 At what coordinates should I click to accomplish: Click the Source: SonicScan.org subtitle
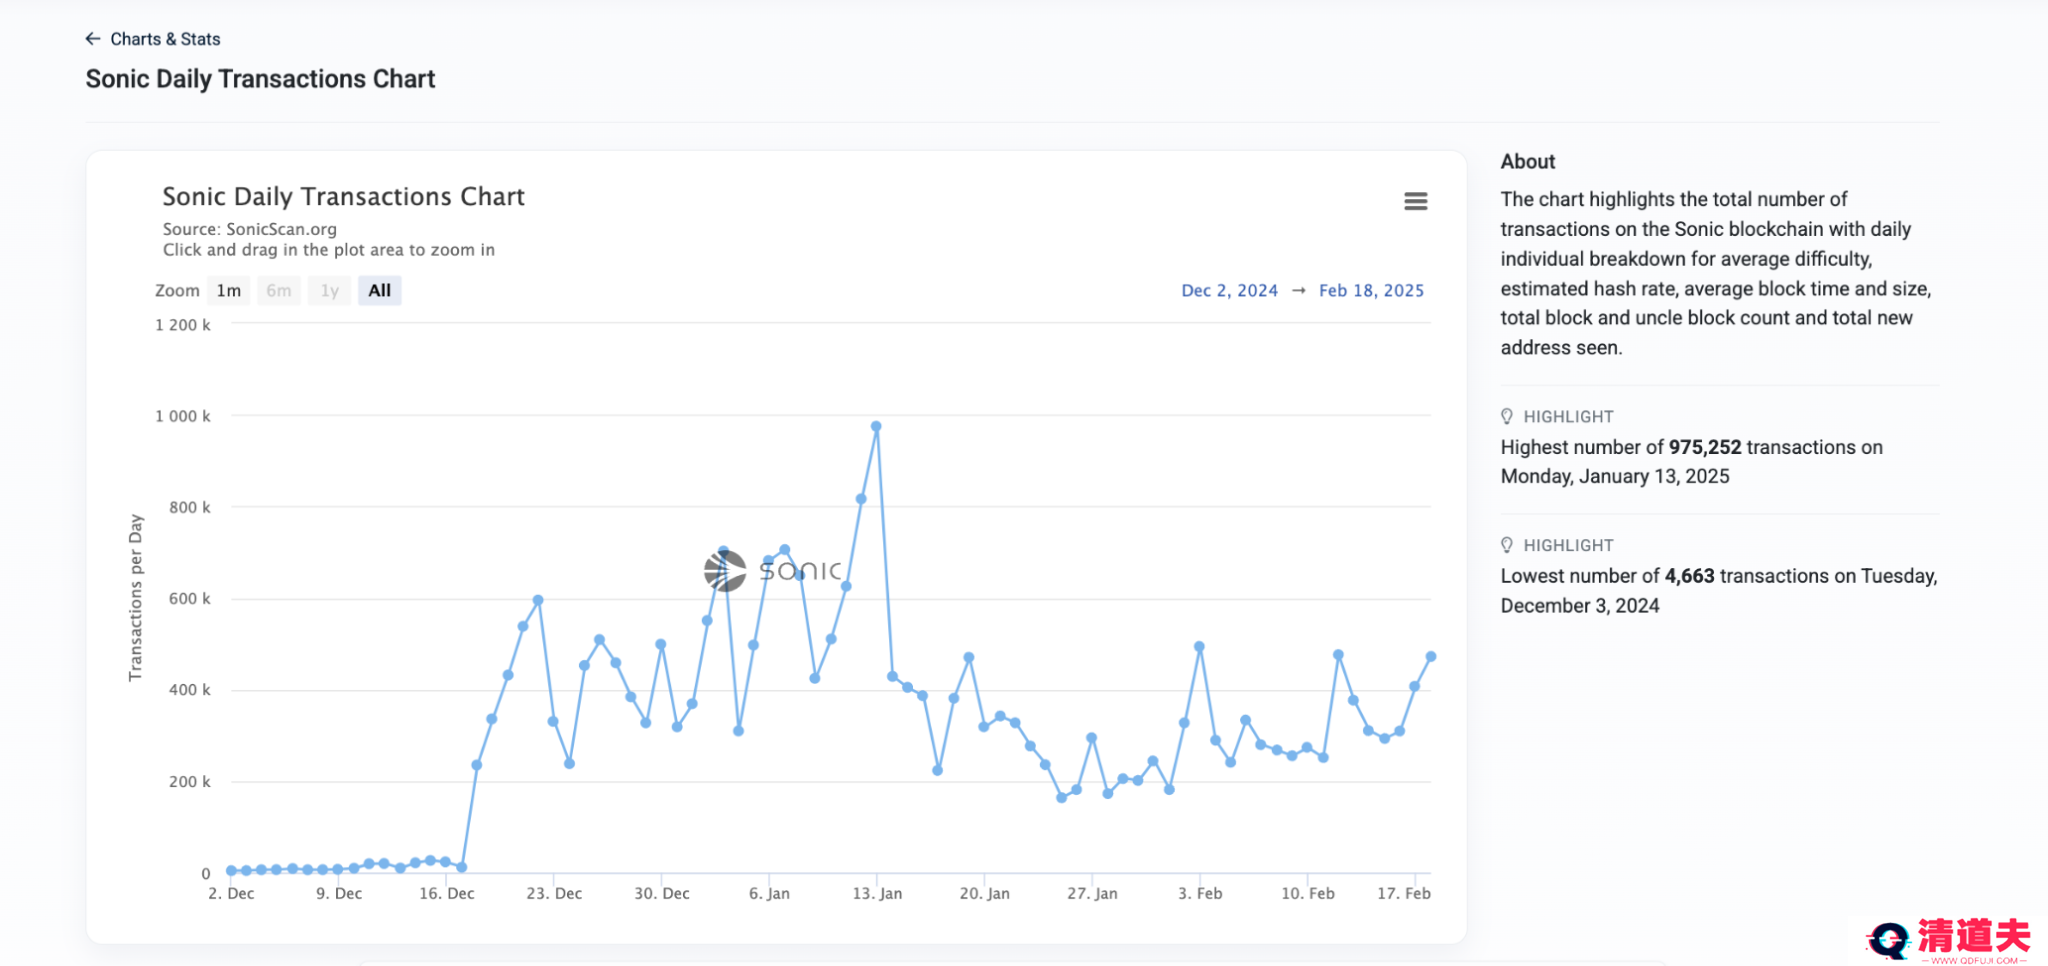(250, 229)
